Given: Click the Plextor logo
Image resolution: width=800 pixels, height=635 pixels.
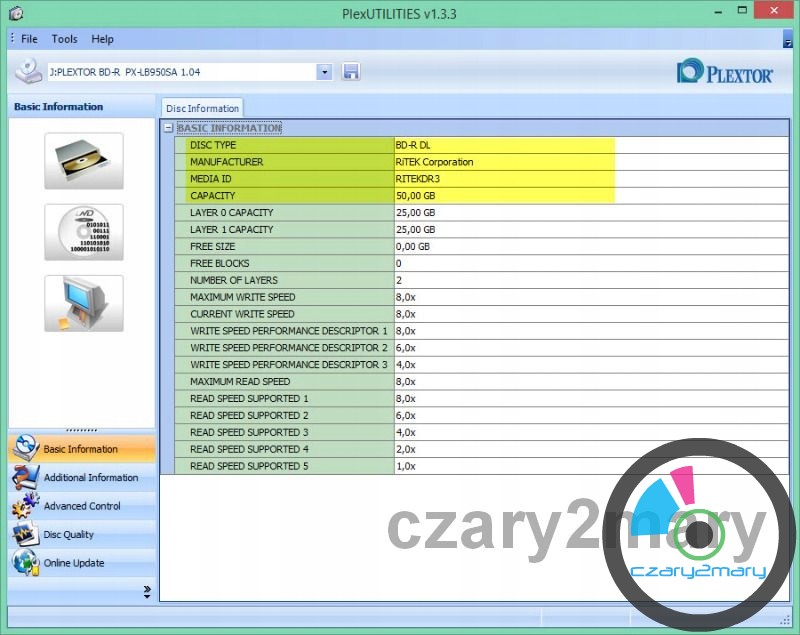Looking at the screenshot, I should click(x=725, y=73).
